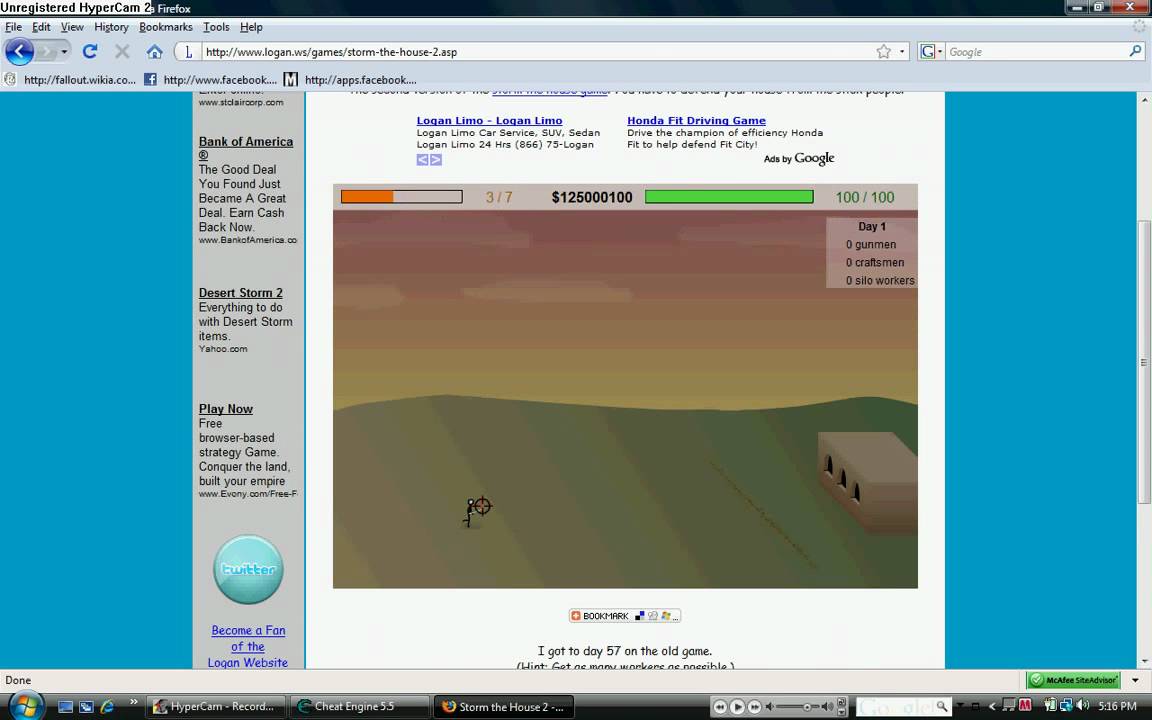Mute the media toolbar speaker icon
Image resolution: width=1152 pixels, height=720 pixels.
pyautogui.click(x=770, y=707)
